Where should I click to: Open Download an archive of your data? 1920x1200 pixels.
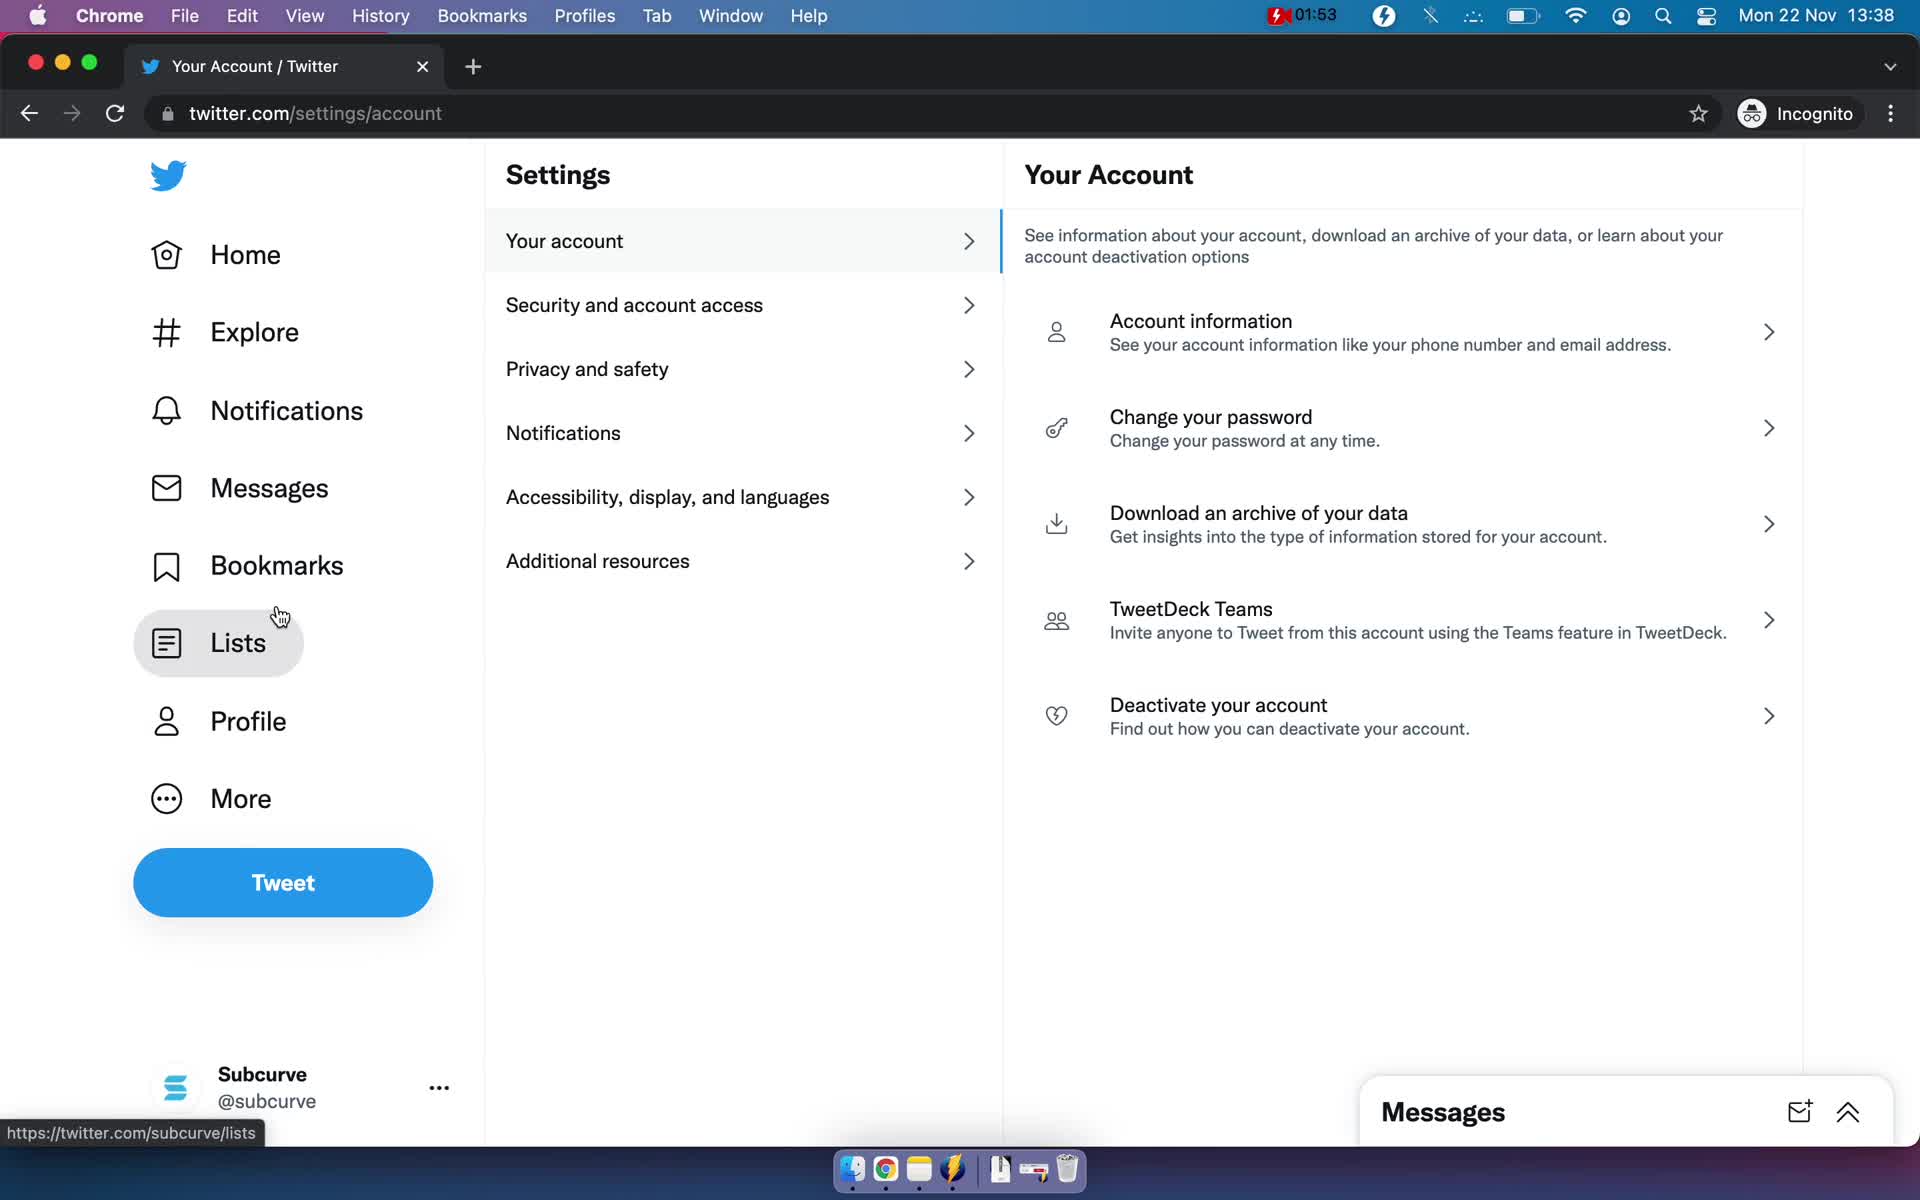1402,524
